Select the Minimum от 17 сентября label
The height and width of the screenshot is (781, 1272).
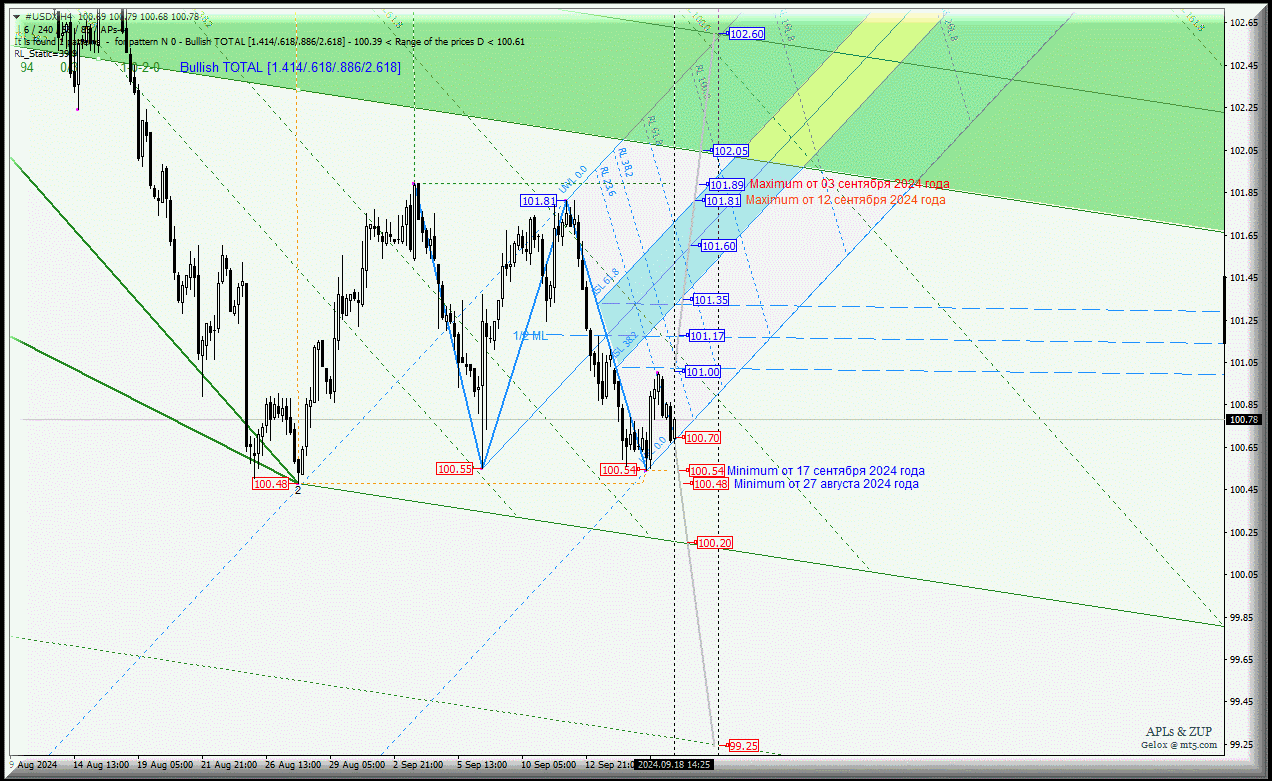pyautogui.click(x=825, y=471)
